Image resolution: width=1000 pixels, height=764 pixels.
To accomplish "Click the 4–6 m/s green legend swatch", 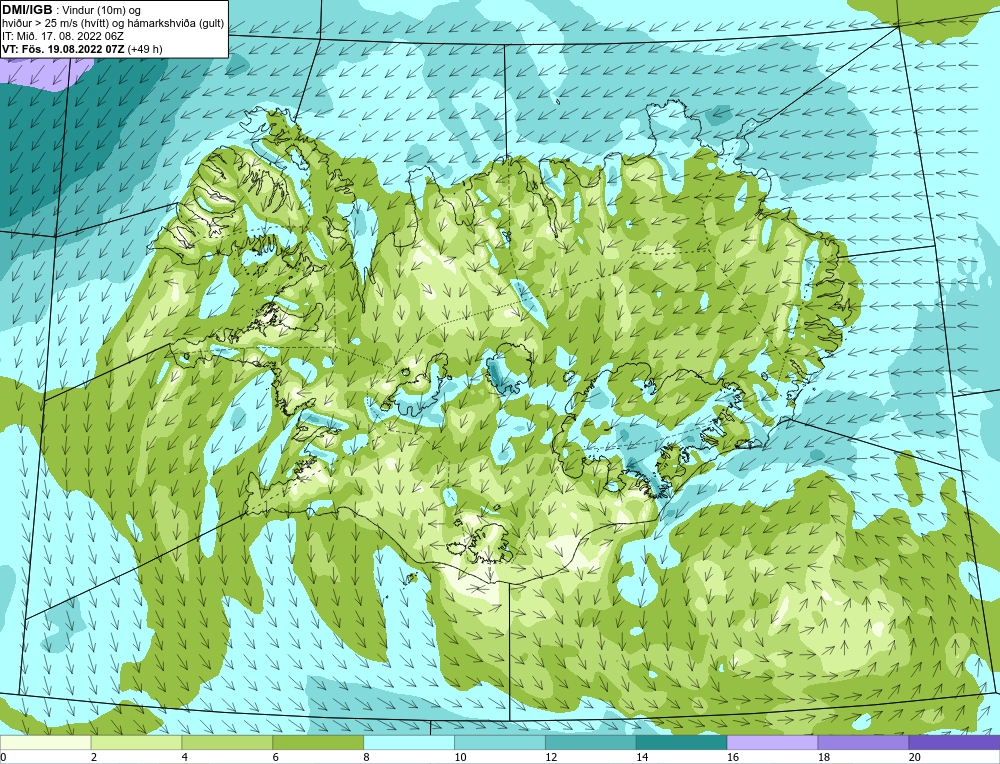I will point(227,743).
